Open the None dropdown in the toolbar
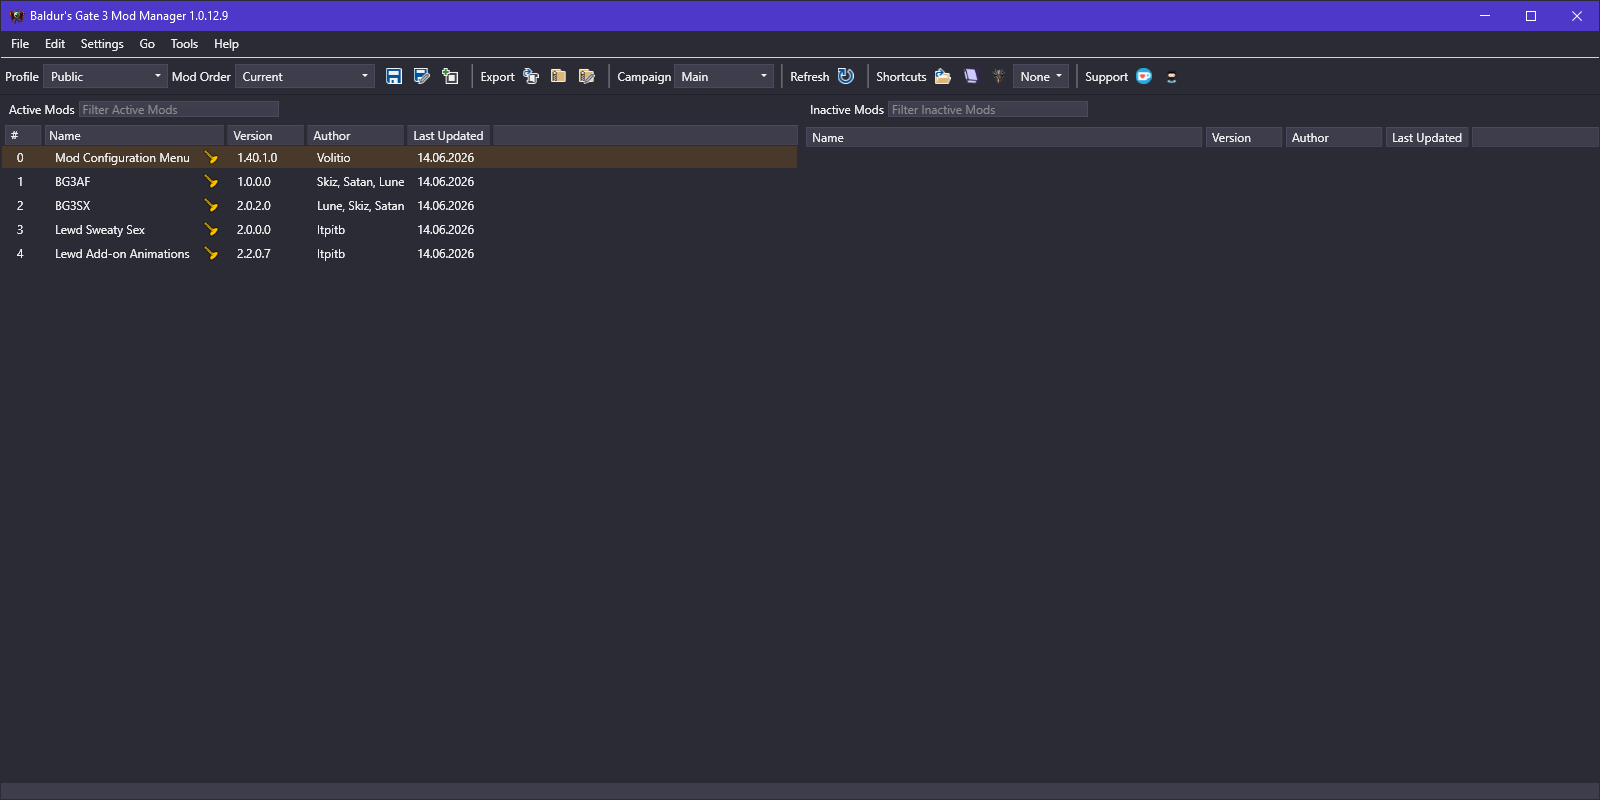The width and height of the screenshot is (1600, 800). 1041,76
